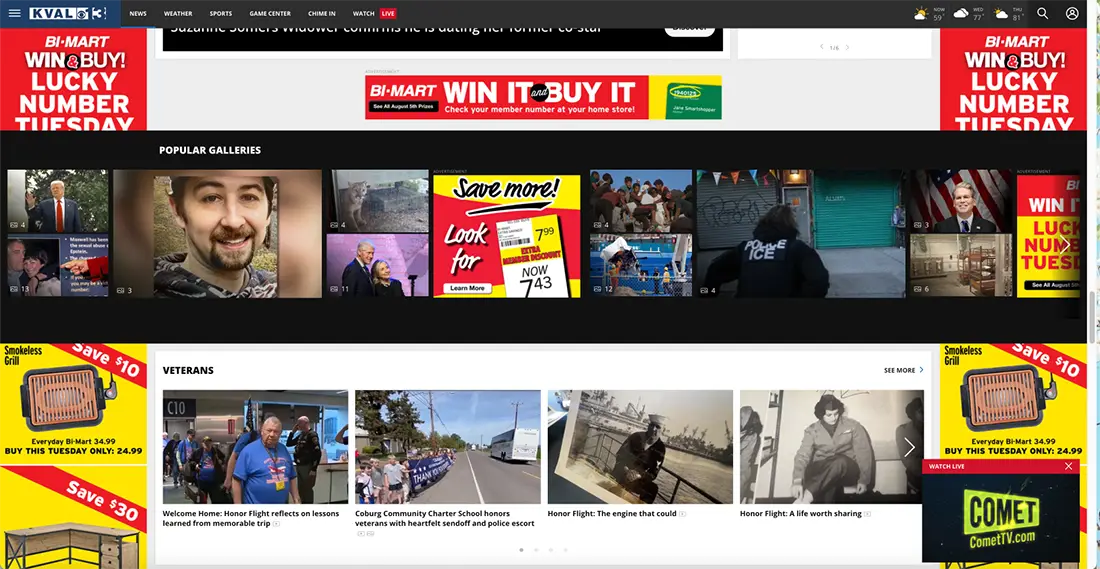Open the 12-photo fence and pool gallery

[x=640, y=265]
